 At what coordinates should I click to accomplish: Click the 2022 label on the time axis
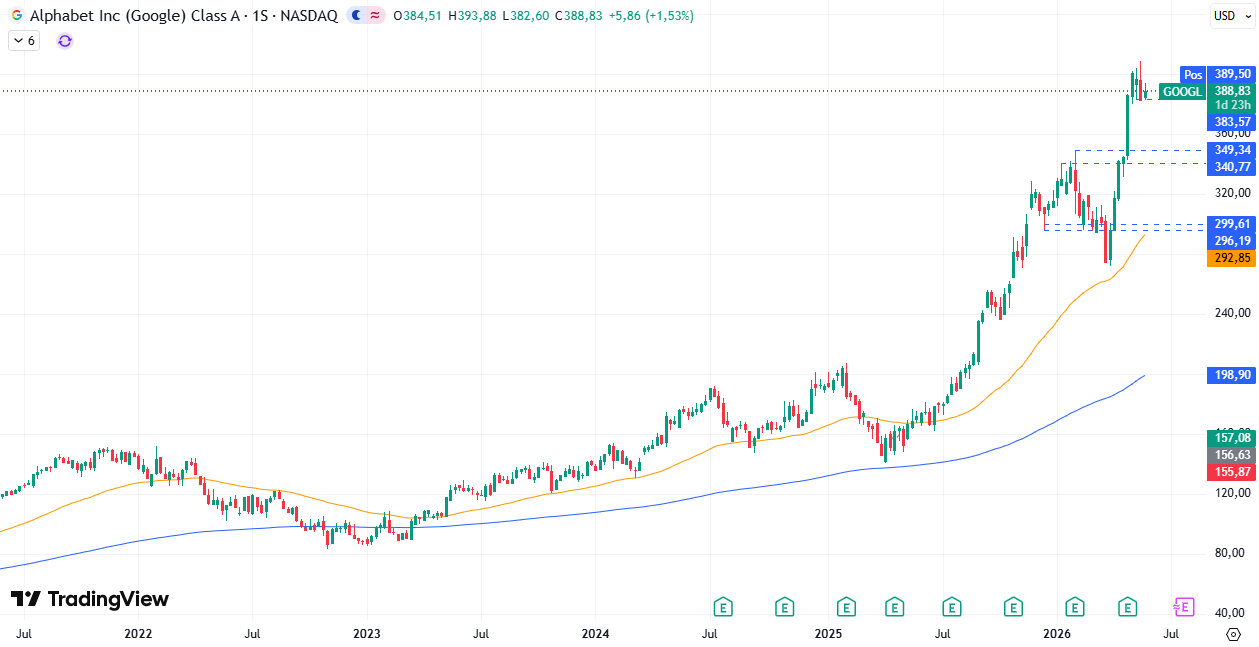(x=138, y=633)
